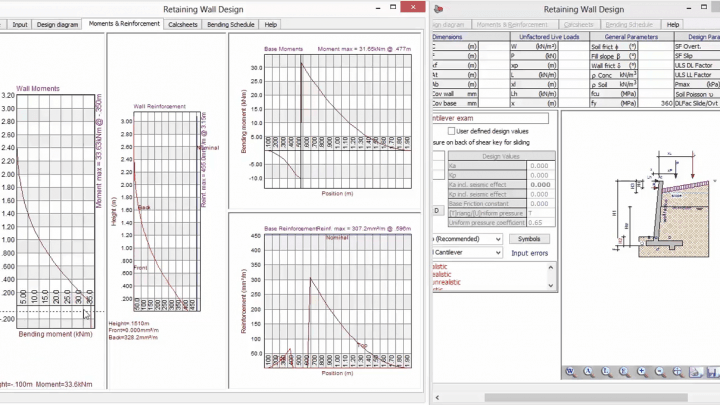
Task: Click the Uniform pressure coefficient 0.65 field
Action: 540,223
